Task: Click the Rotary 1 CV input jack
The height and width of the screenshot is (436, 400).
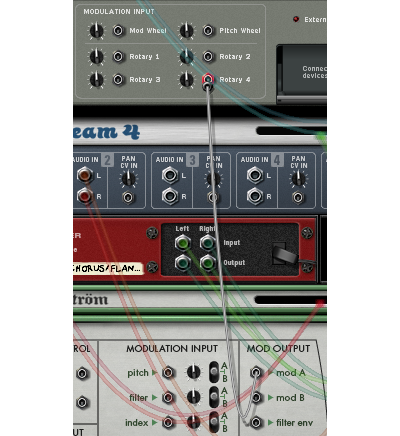Action: pos(118,56)
